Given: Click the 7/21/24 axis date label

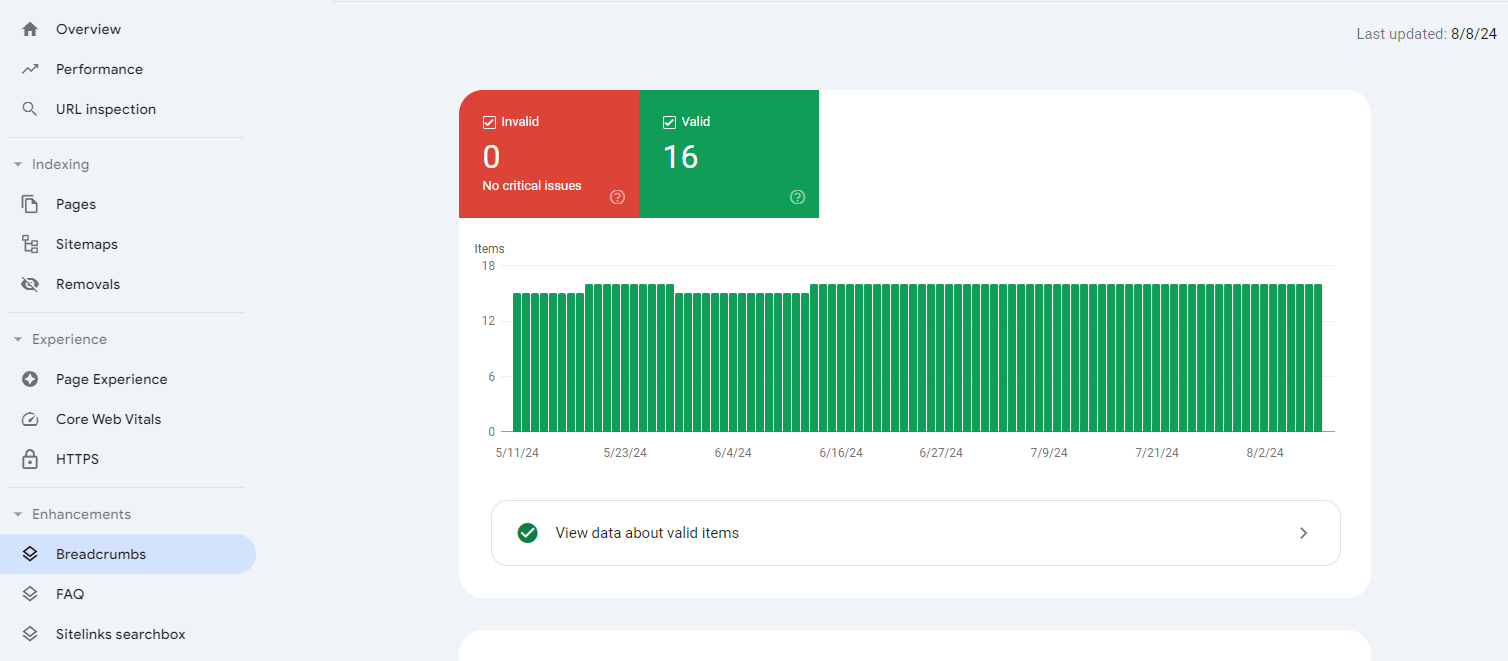Looking at the screenshot, I should (x=1157, y=453).
